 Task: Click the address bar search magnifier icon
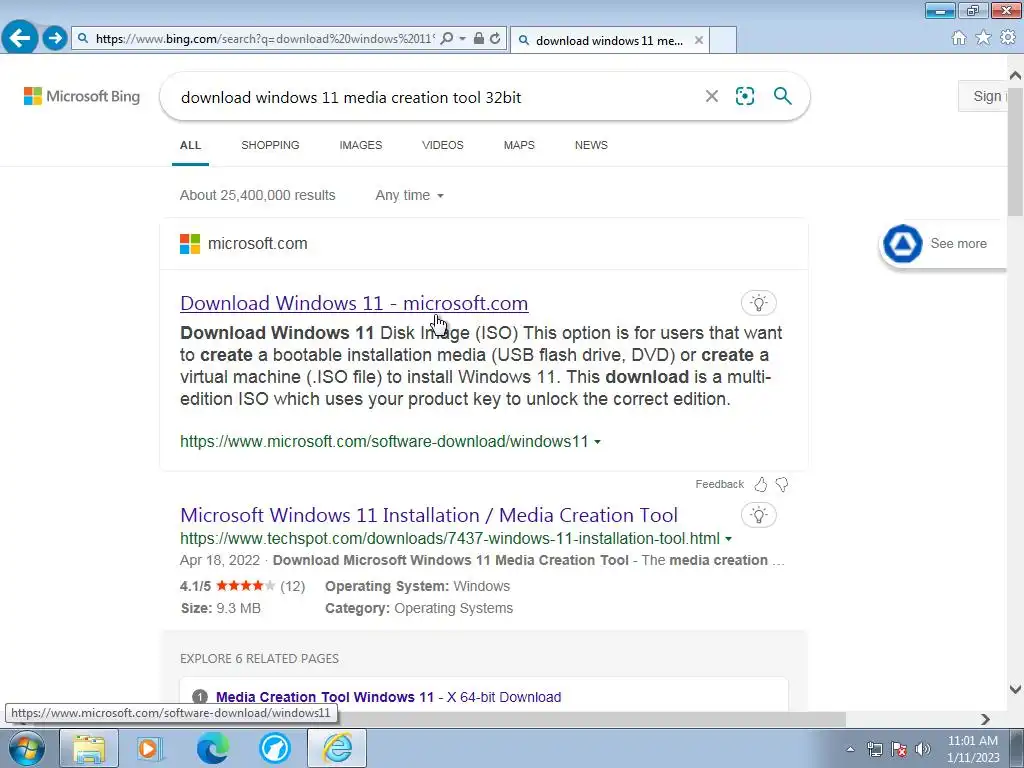(447, 39)
